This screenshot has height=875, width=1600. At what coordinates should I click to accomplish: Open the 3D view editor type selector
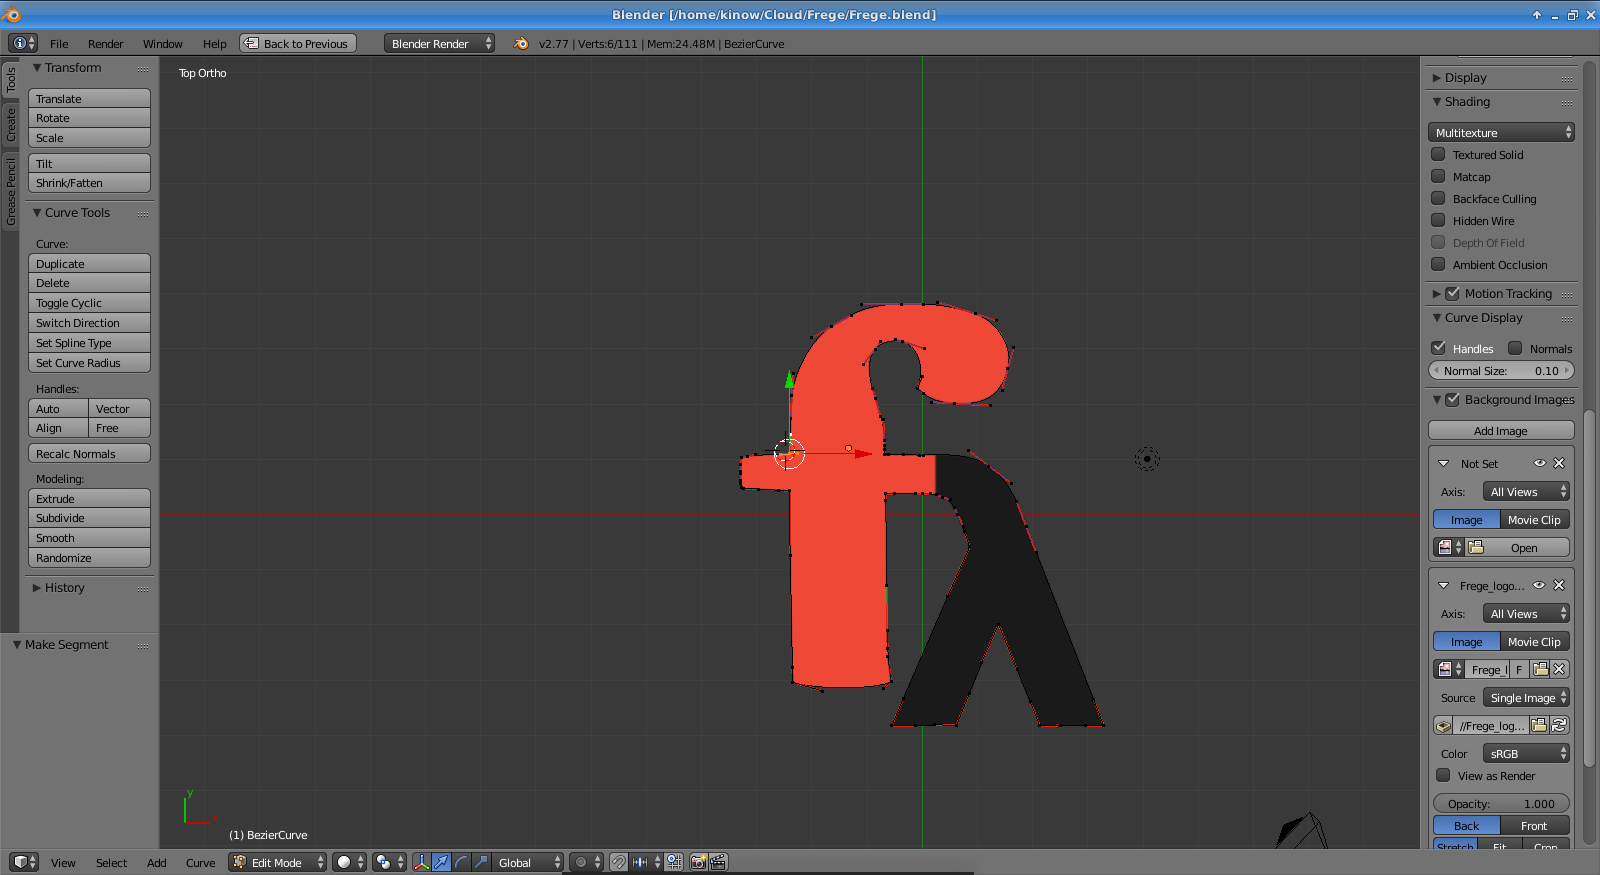(x=24, y=862)
